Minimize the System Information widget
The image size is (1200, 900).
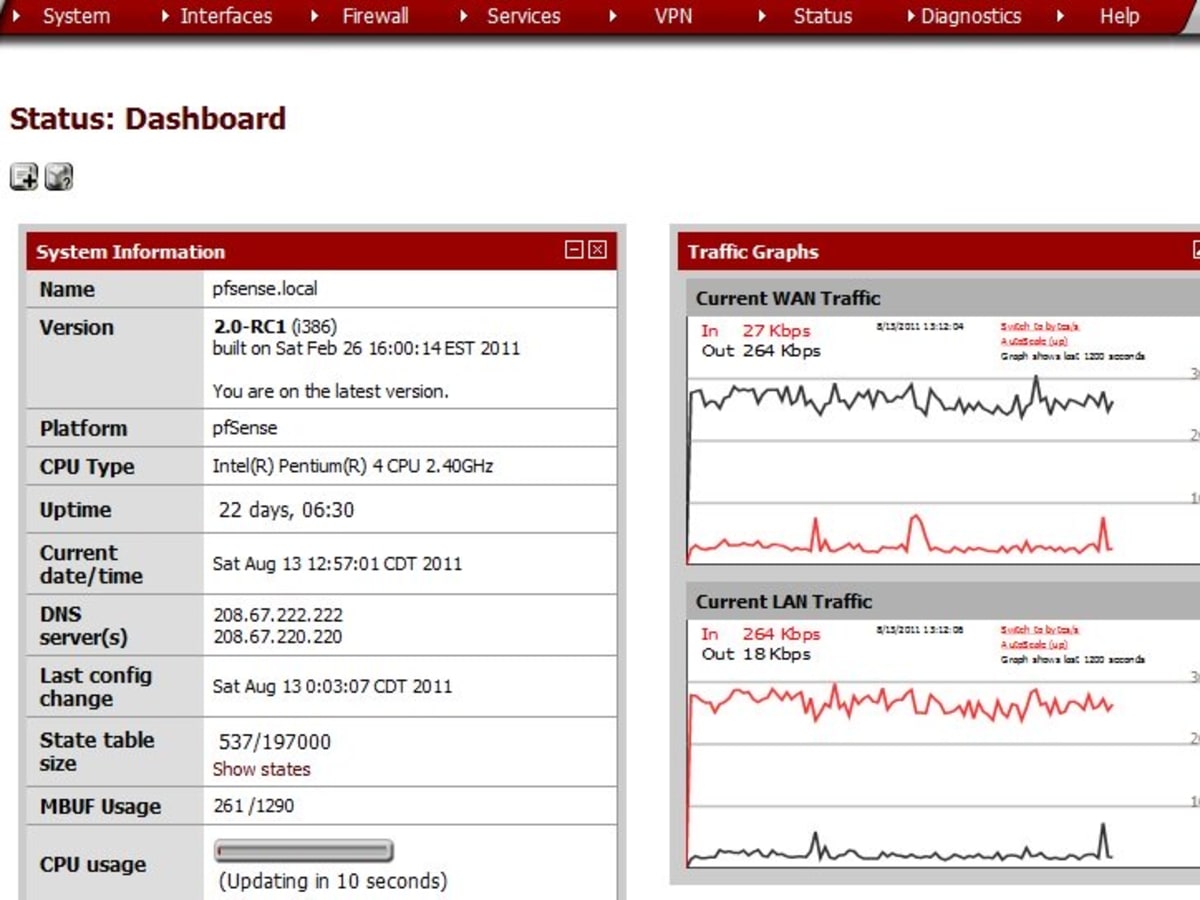[574, 250]
